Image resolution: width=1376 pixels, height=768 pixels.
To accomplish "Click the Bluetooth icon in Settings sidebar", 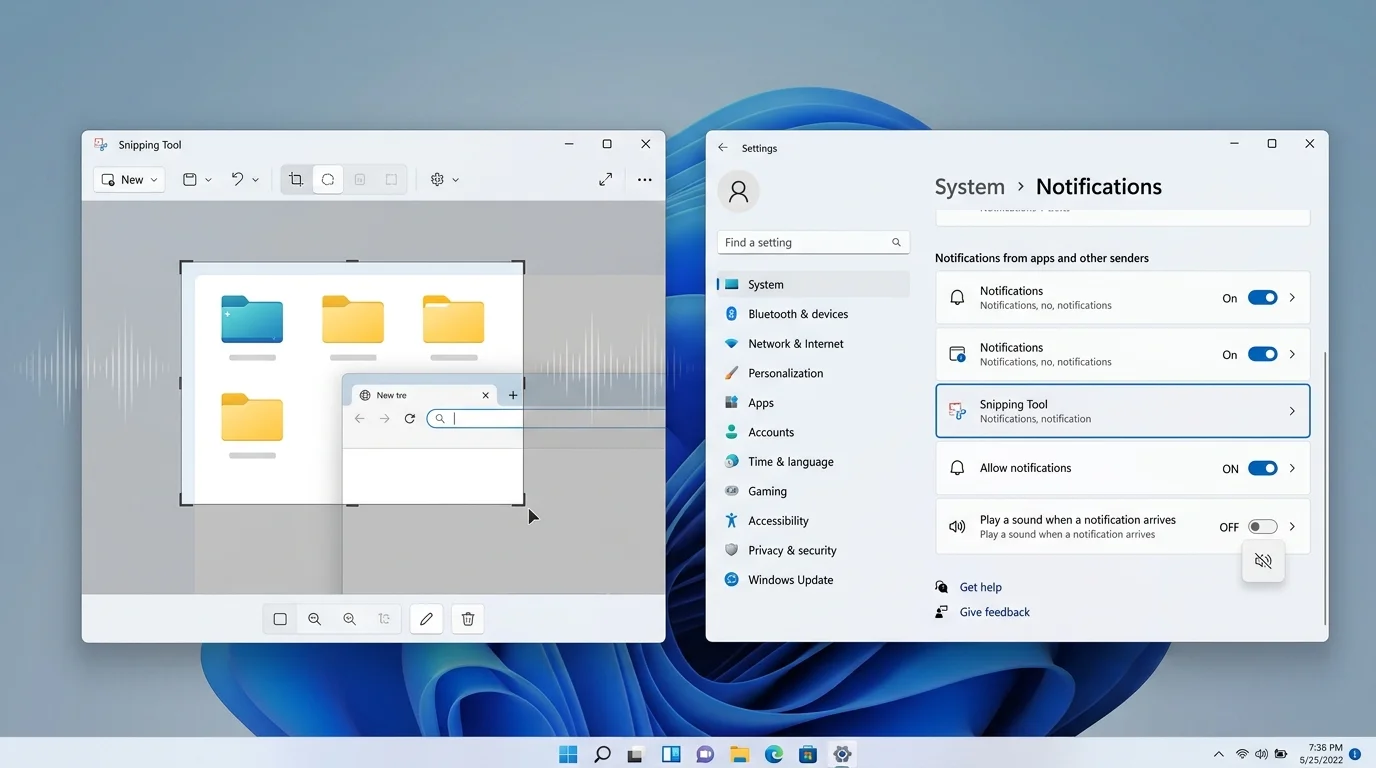I will point(732,314).
